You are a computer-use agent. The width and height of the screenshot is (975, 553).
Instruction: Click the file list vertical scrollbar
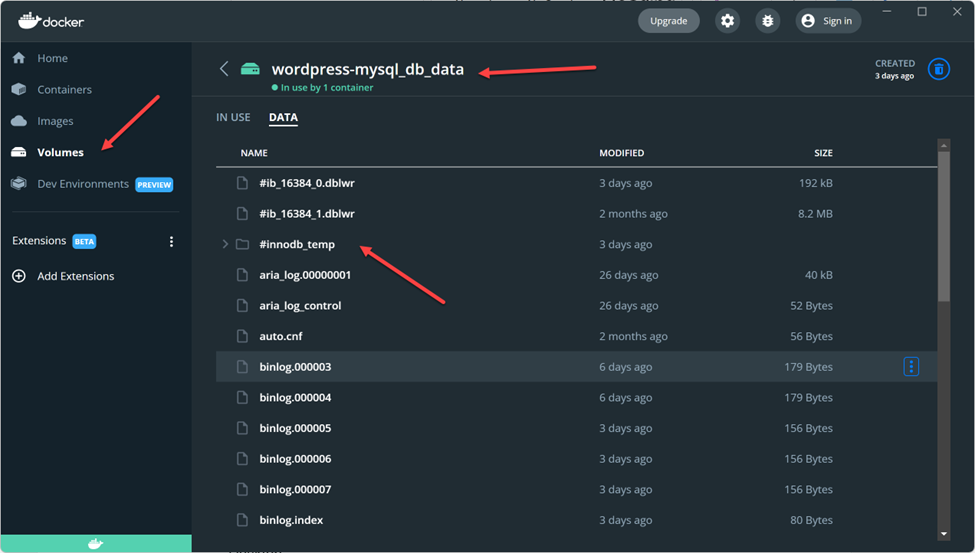click(x=943, y=230)
